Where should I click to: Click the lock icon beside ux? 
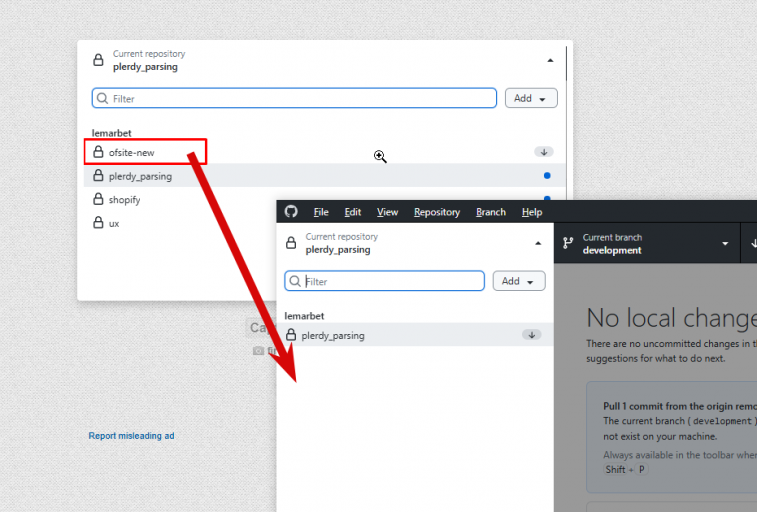click(x=98, y=222)
